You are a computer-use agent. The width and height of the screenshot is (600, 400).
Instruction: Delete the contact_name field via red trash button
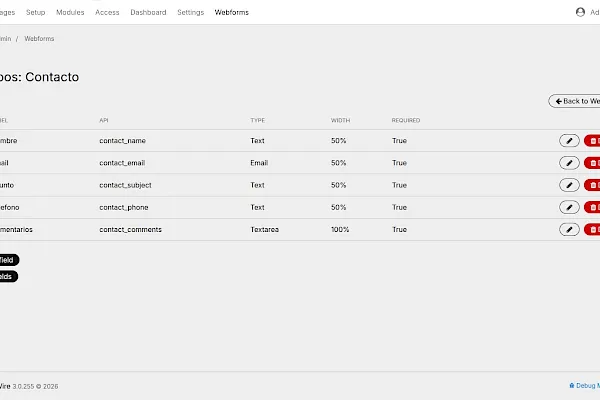[x=592, y=141]
